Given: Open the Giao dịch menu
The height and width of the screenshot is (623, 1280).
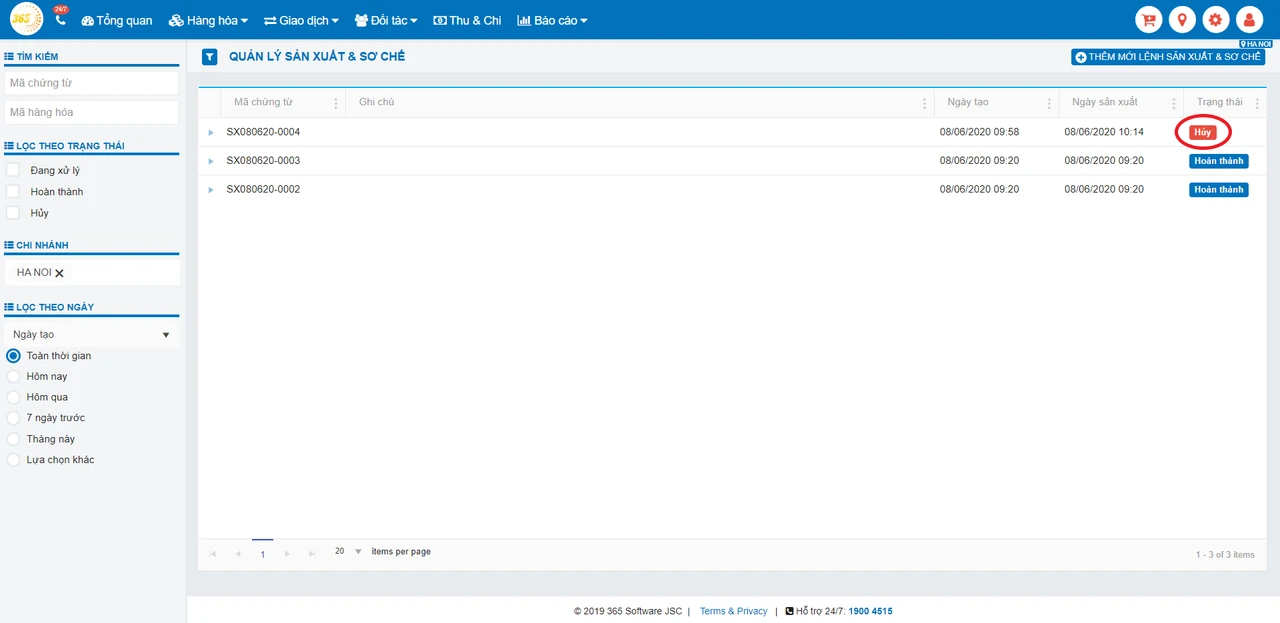Looking at the screenshot, I should tap(301, 20).
